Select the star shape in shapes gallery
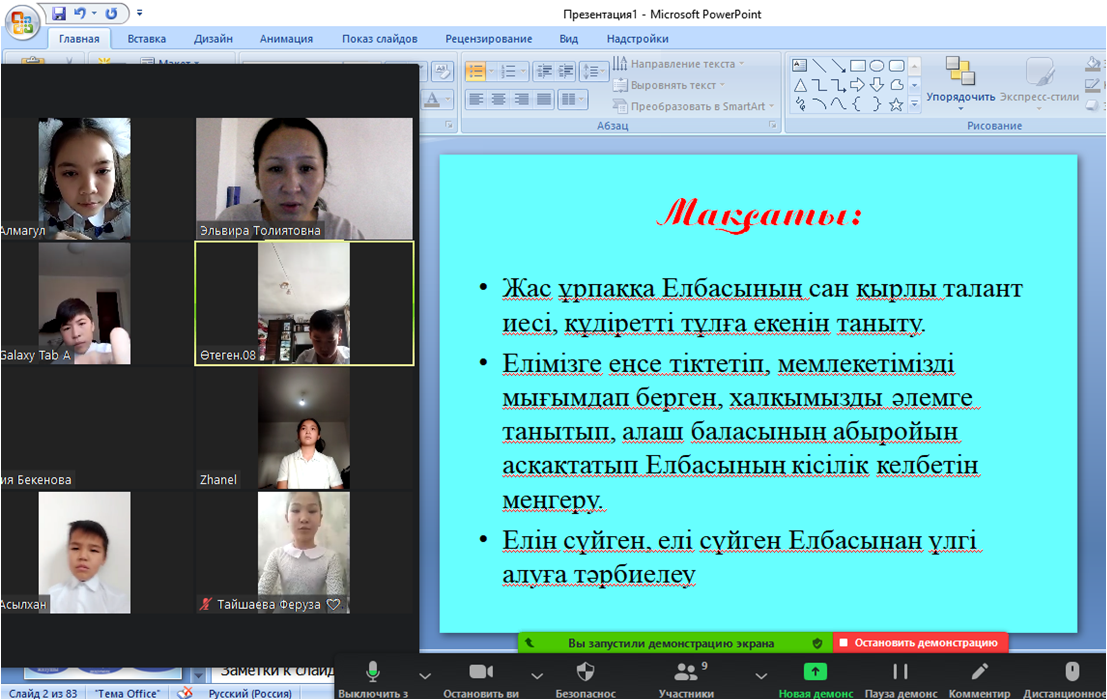This screenshot has width=1107, height=700. (x=896, y=104)
